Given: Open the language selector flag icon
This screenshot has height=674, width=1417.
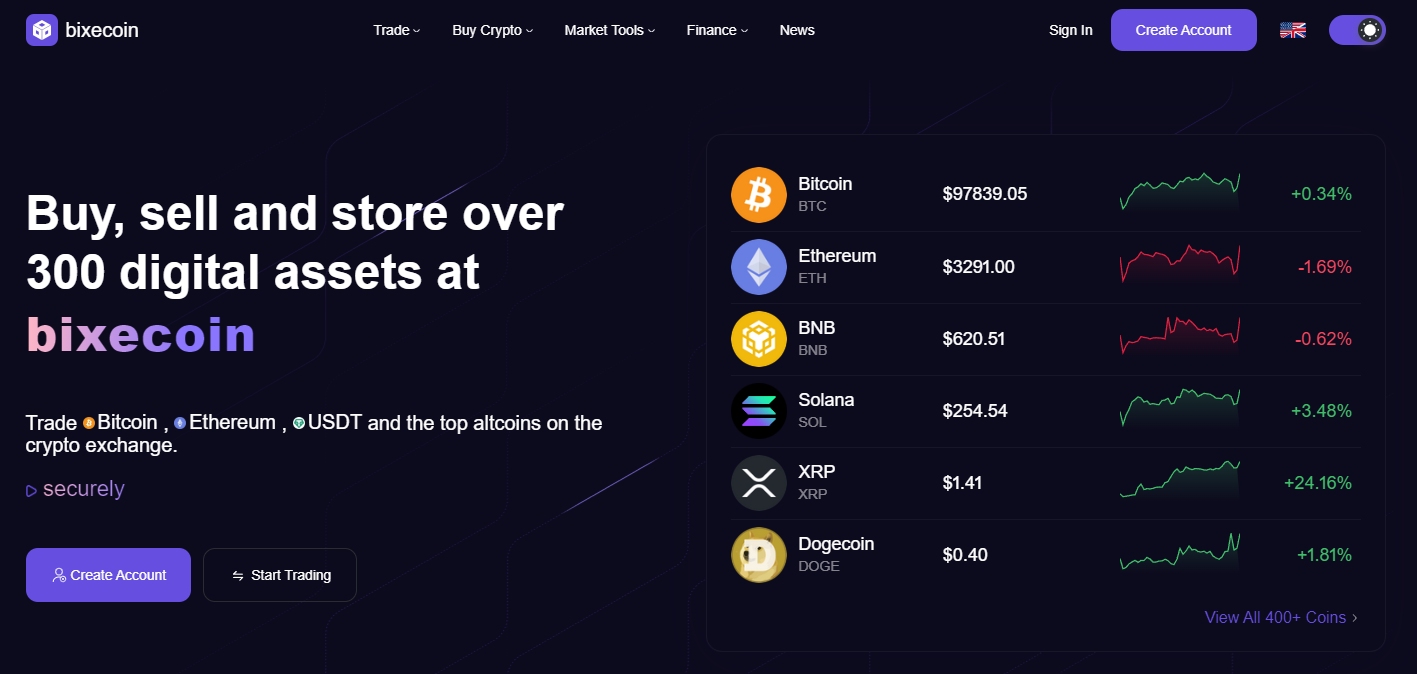Looking at the screenshot, I should click(1292, 30).
